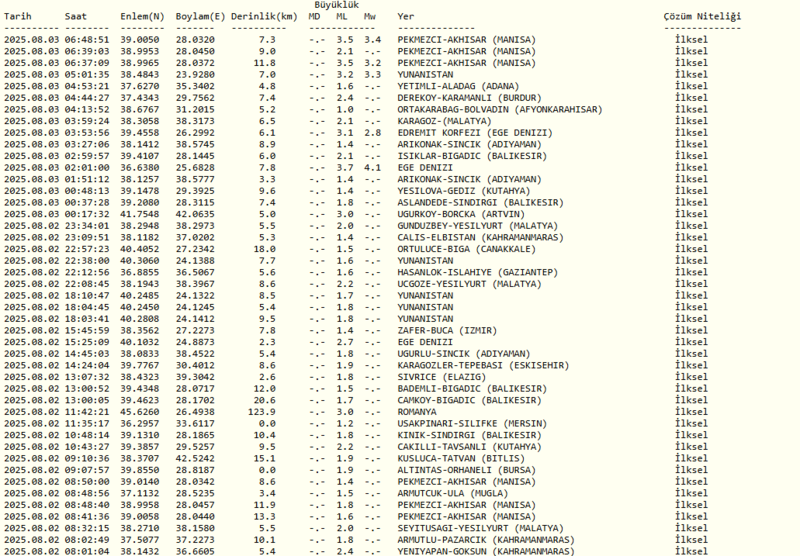Select 'YESILOVA-GEDIZ (KUTAHYA)' location
The height and width of the screenshot is (556, 800).
click(x=464, y=191)
